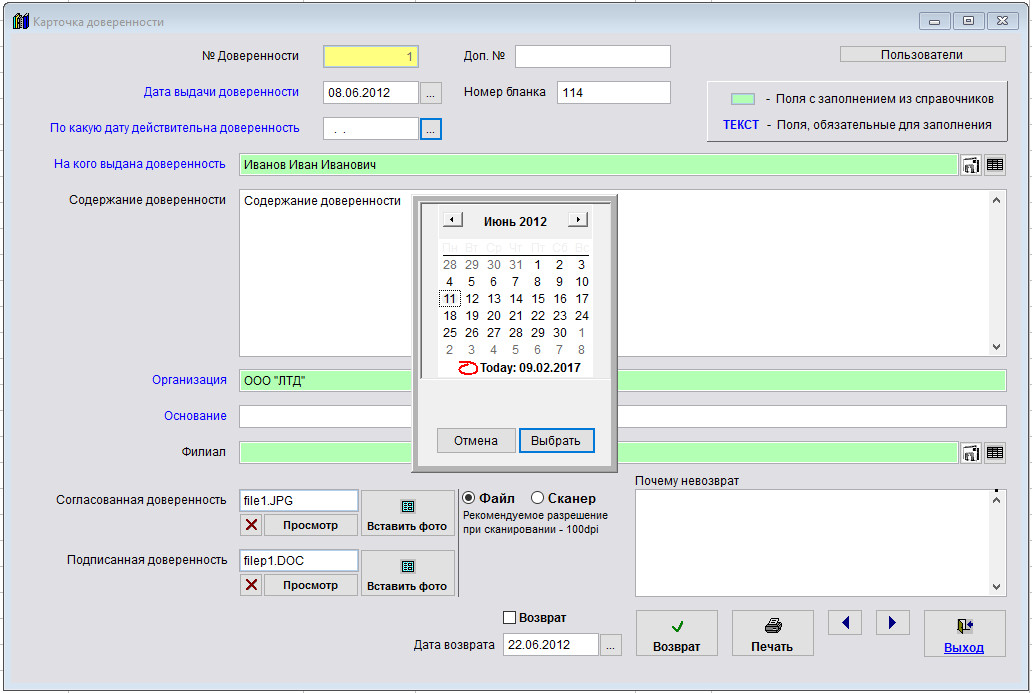Go to next record with right arrow
The width and height of the screenshot is (1032, 693).
pos(892,623)
